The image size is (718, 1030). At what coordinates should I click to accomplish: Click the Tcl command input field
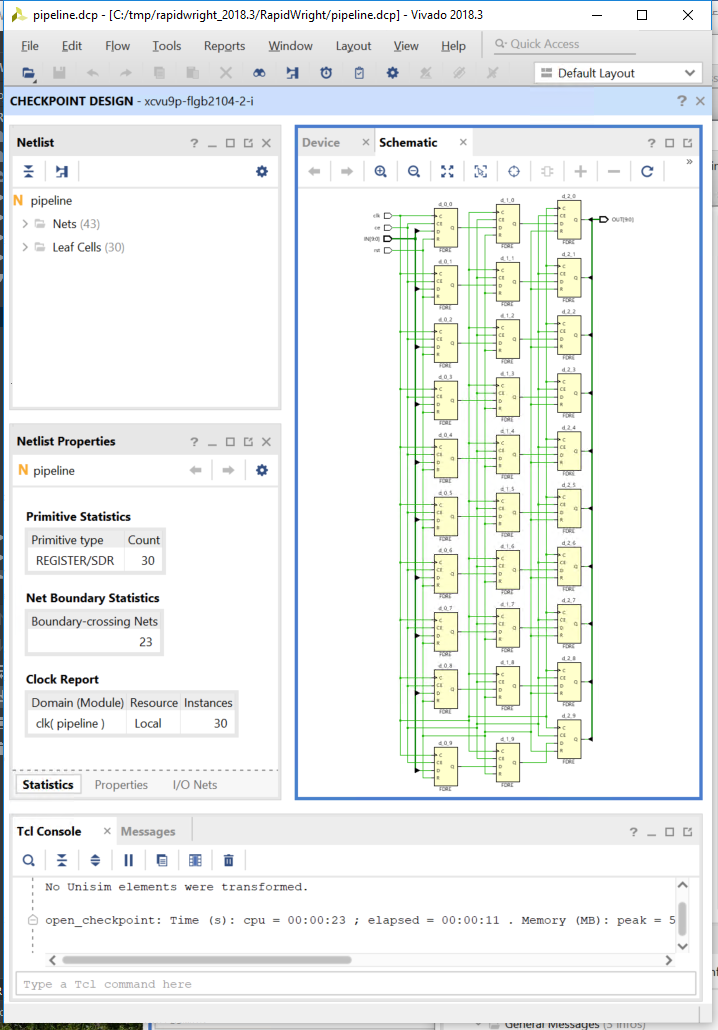coord(355,984)
